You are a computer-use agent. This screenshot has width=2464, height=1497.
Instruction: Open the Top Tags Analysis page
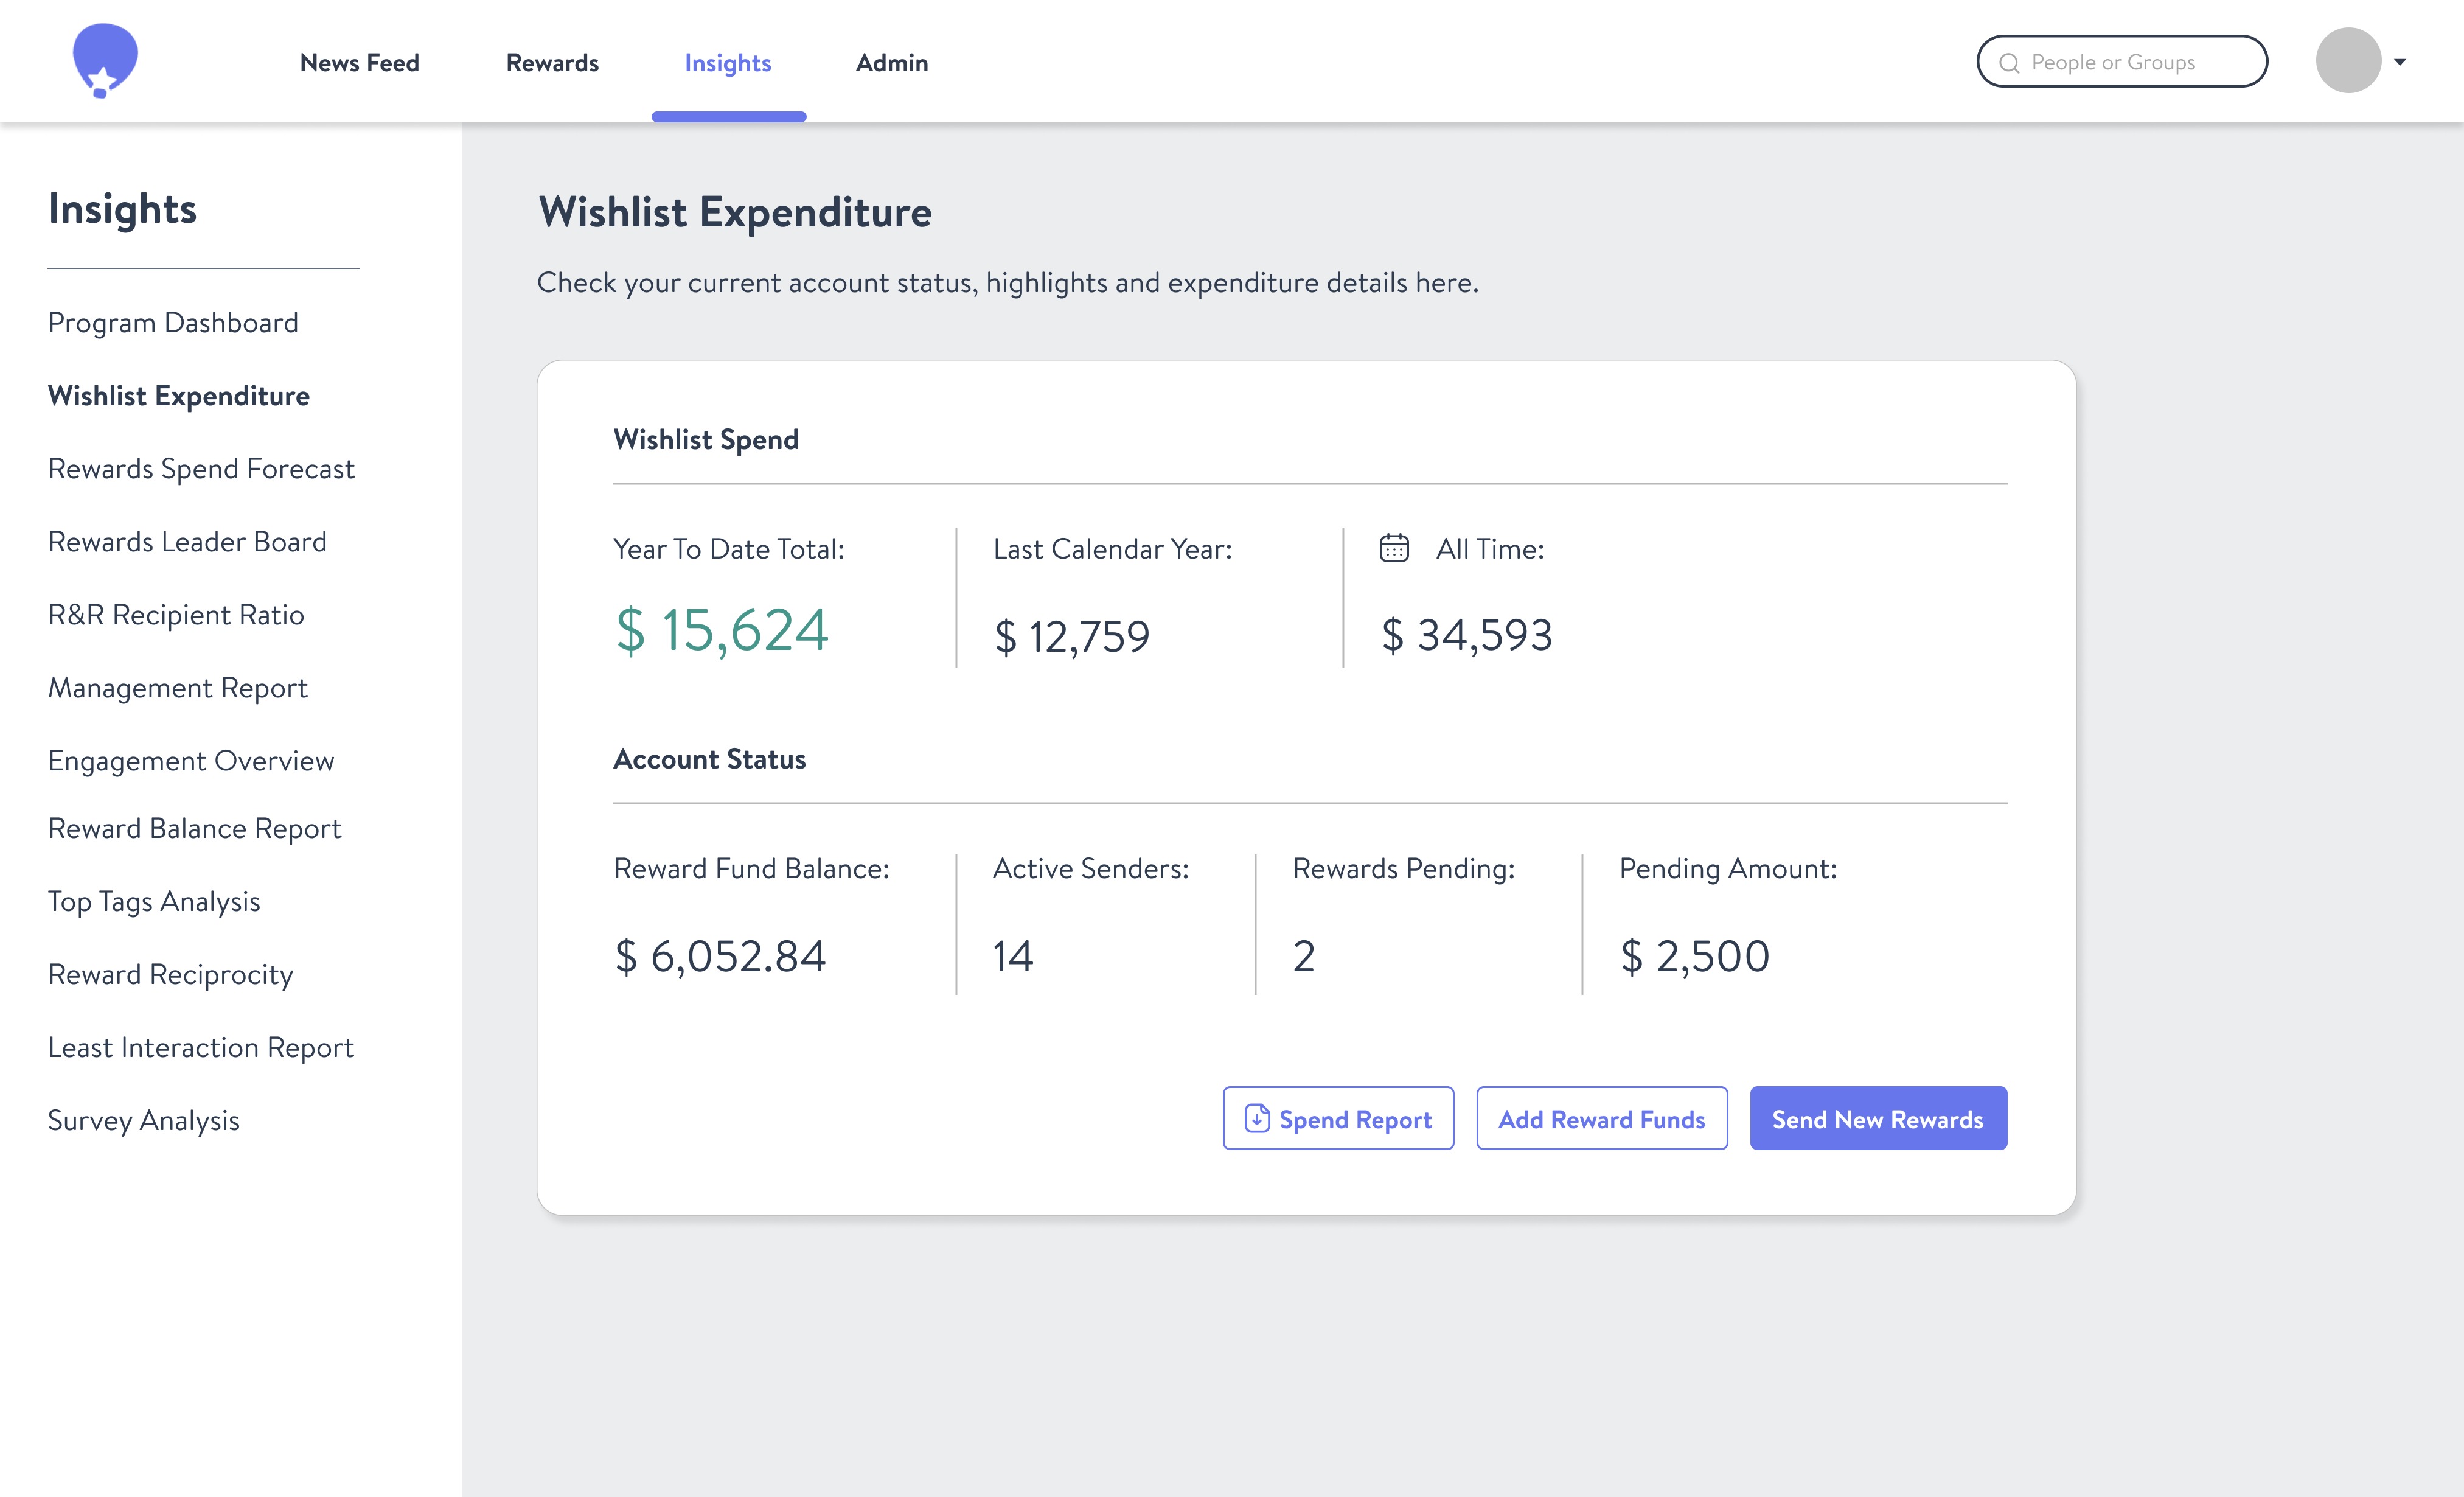(x=154, y=901)
